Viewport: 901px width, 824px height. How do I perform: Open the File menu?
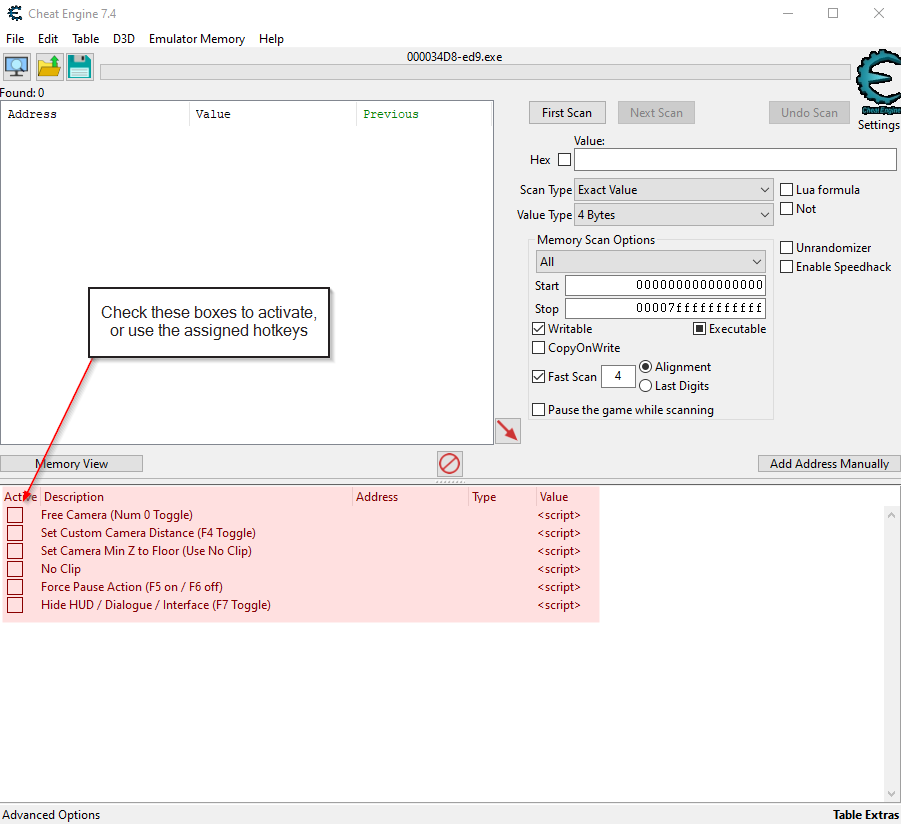point(15,38)
